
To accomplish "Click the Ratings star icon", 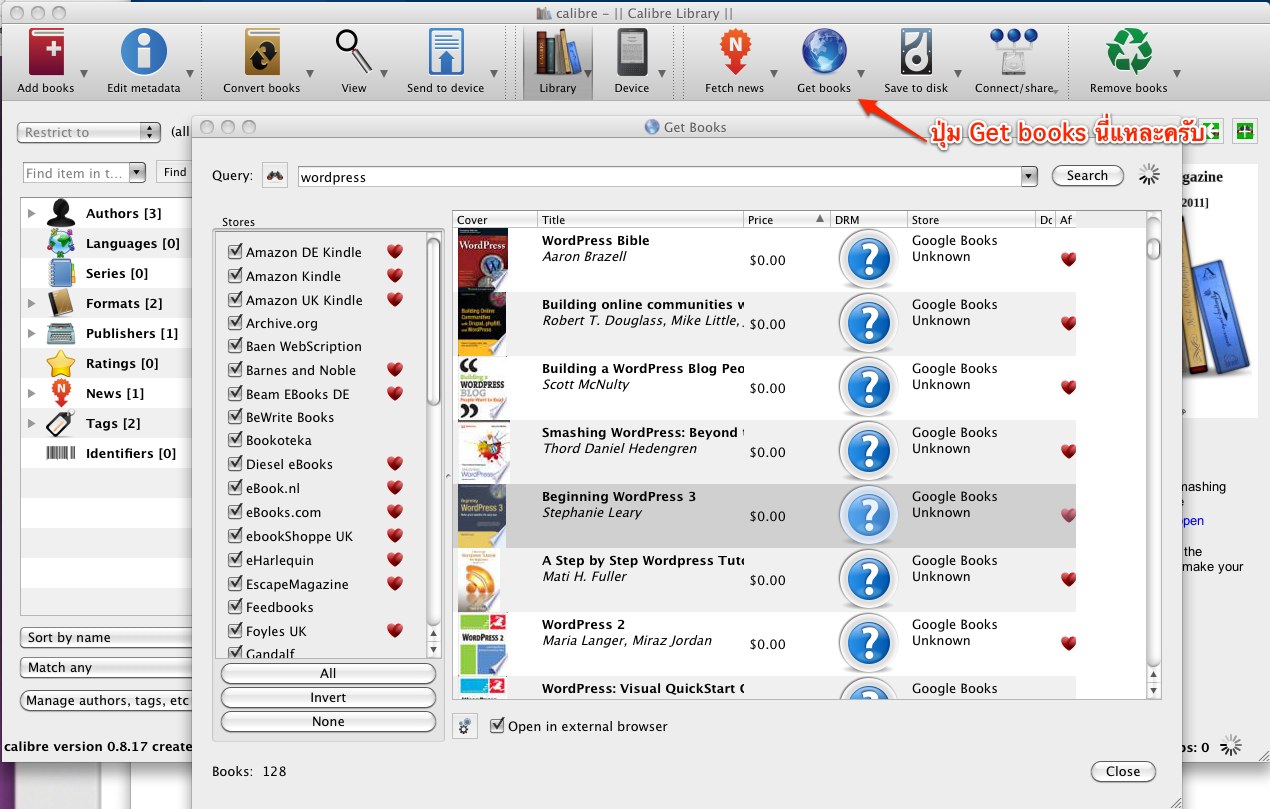I will click(61, 363).
